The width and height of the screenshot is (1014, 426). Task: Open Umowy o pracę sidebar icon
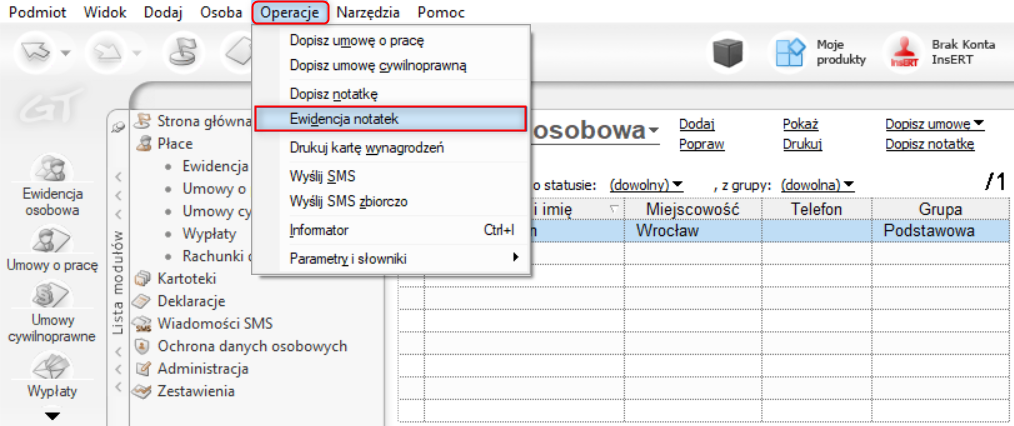coord(52,240)
